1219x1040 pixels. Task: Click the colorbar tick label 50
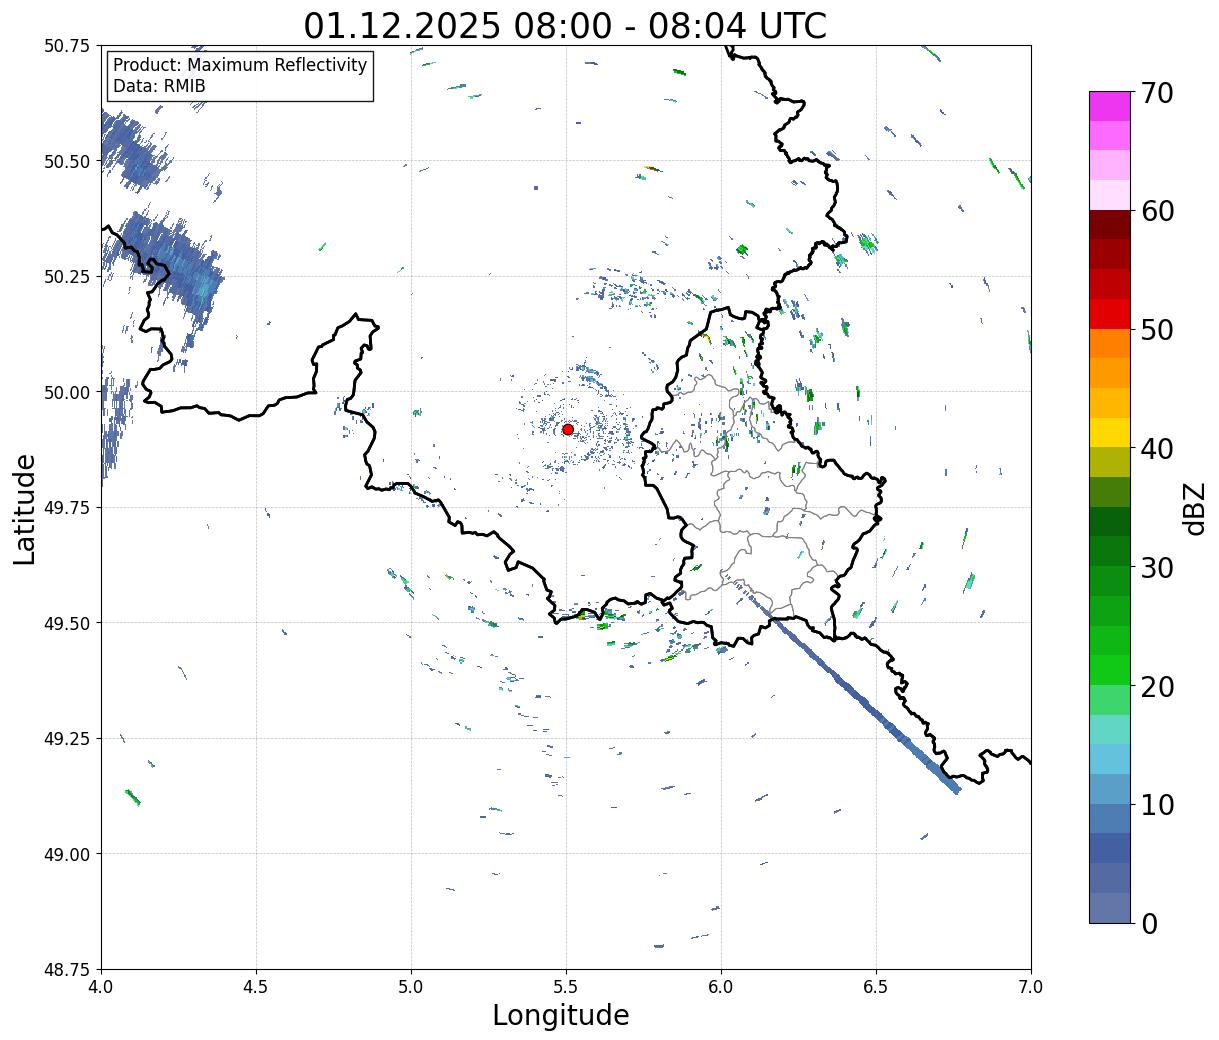pyautogui.click(x=1156, y=330)
